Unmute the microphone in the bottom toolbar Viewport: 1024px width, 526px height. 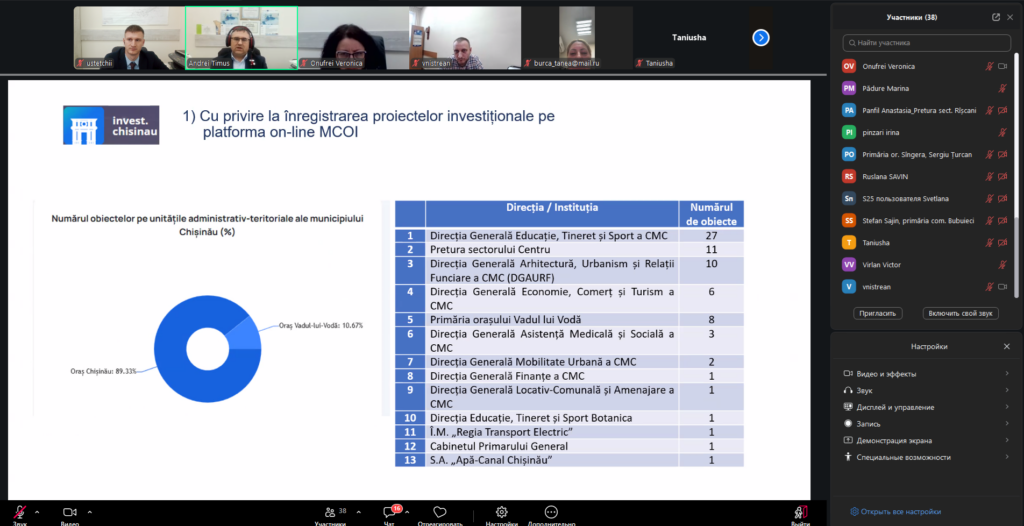point(20,512)
